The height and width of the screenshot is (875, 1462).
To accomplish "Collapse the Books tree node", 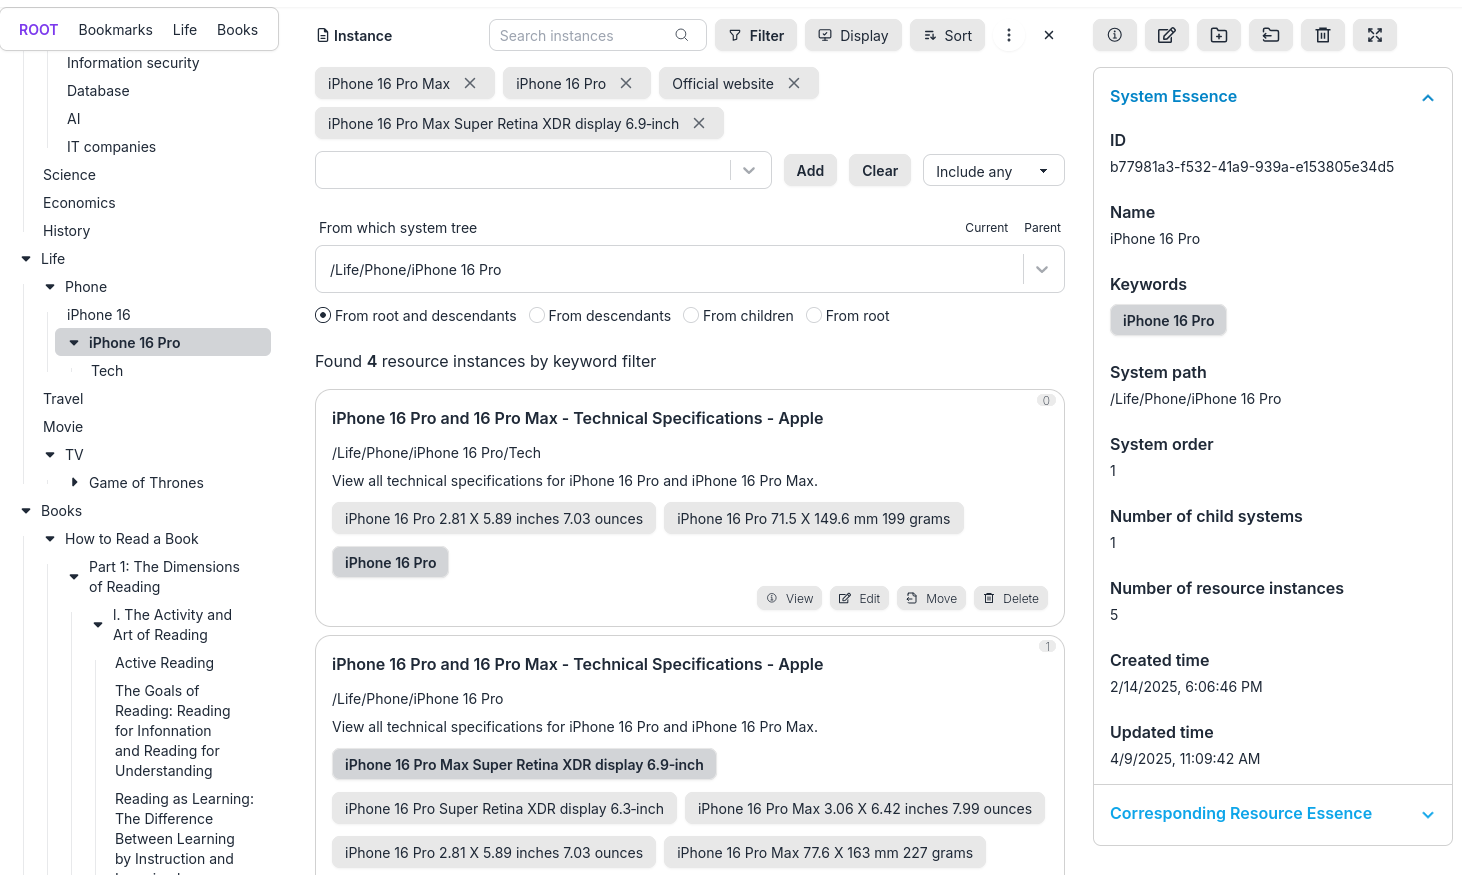I will [26, 511].
